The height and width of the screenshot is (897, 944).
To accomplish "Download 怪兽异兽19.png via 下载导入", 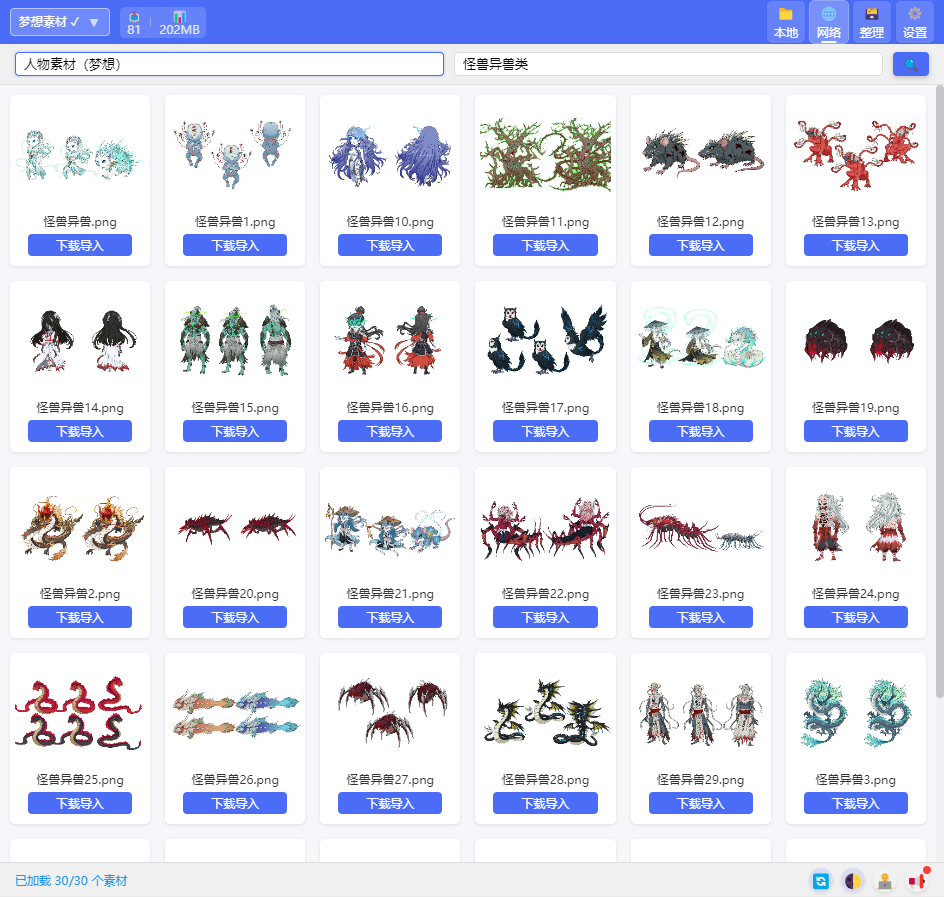I will pyautogui.click(x=856, y=432).
